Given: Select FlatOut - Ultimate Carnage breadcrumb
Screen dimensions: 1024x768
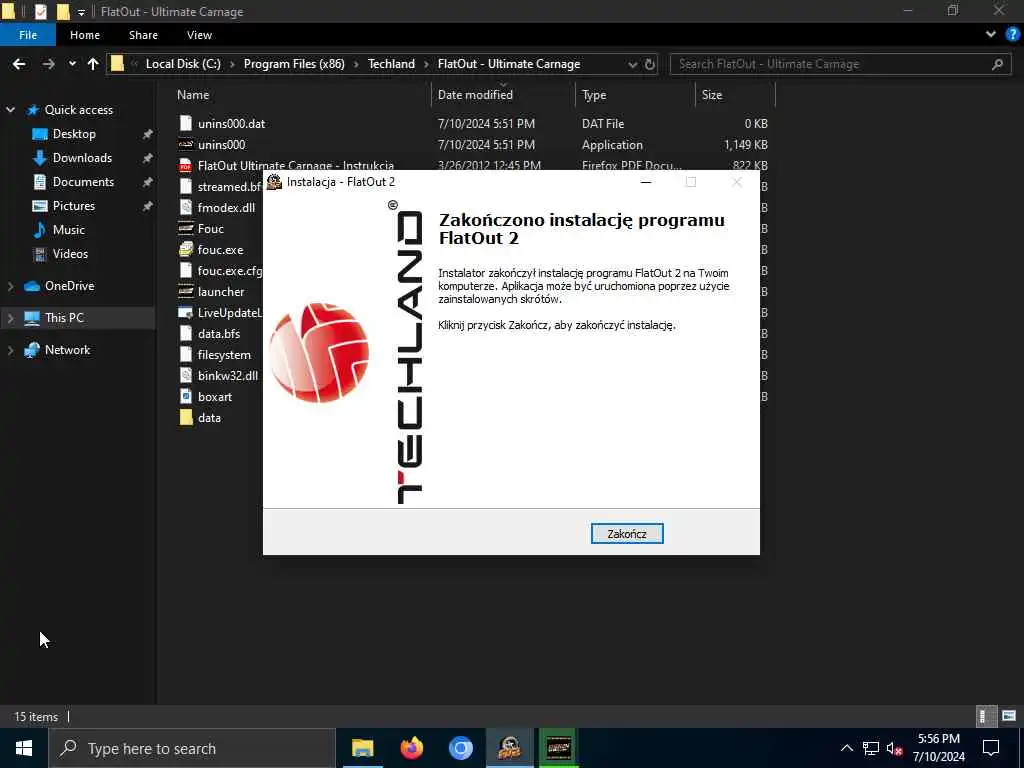Looking at the screenshot, I should [x=509, y=64].
